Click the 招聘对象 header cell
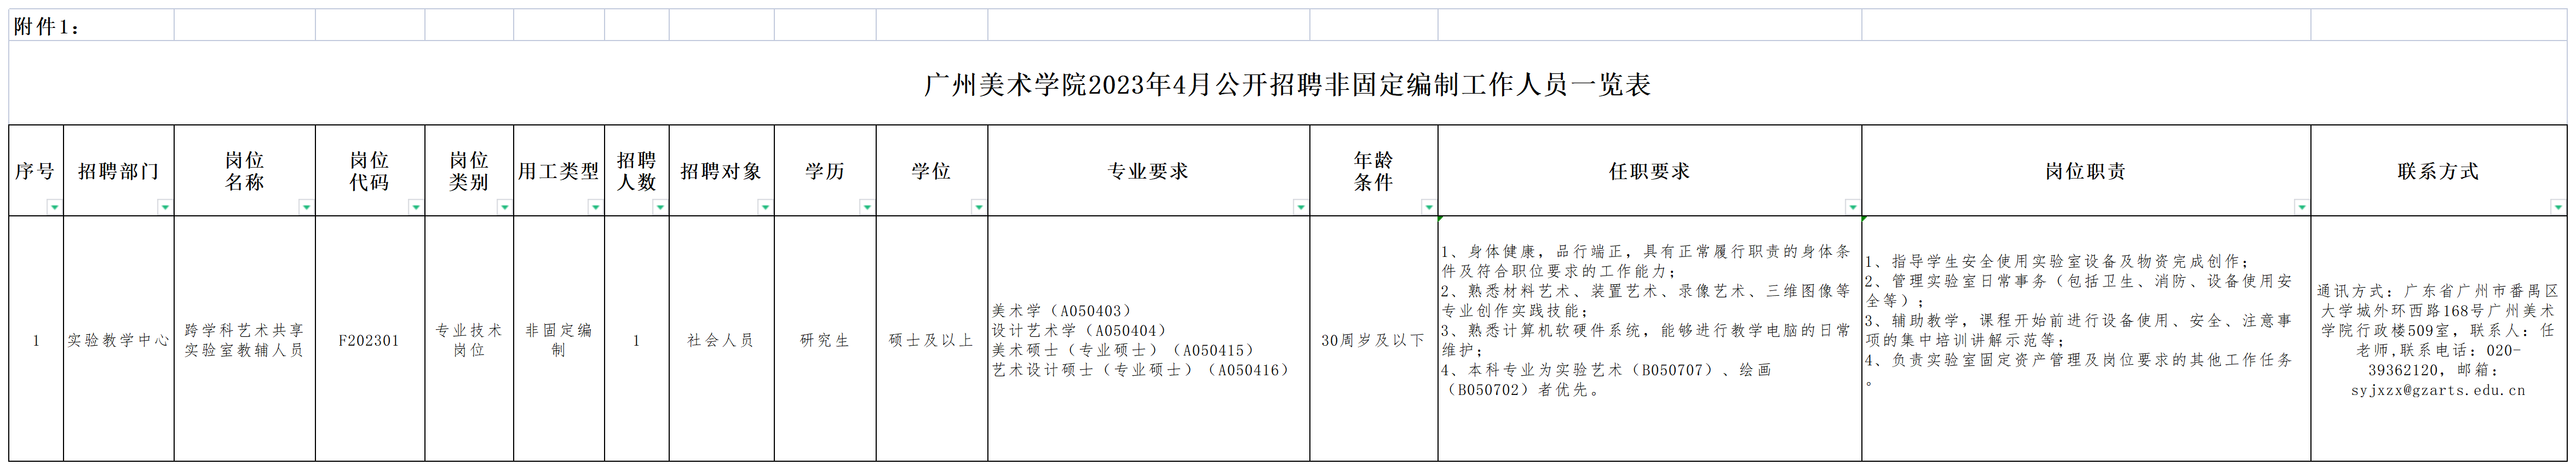This screenshot has width=2576, height=470. pyautogui.click(x=722, y=171)
